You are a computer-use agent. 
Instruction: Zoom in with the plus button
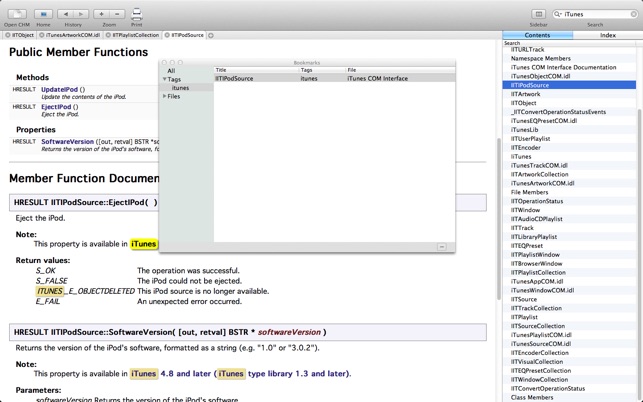click(101, 14)
